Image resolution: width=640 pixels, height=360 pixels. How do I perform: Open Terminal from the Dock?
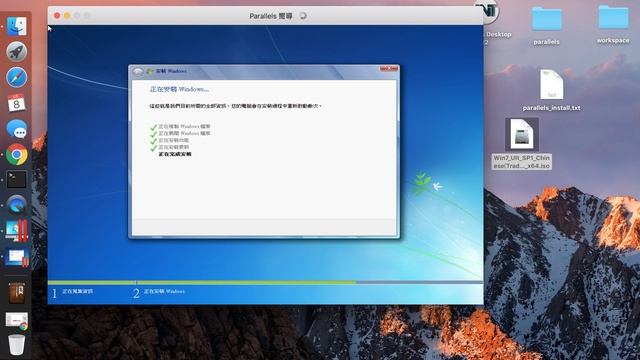click(x=17, y=180)
